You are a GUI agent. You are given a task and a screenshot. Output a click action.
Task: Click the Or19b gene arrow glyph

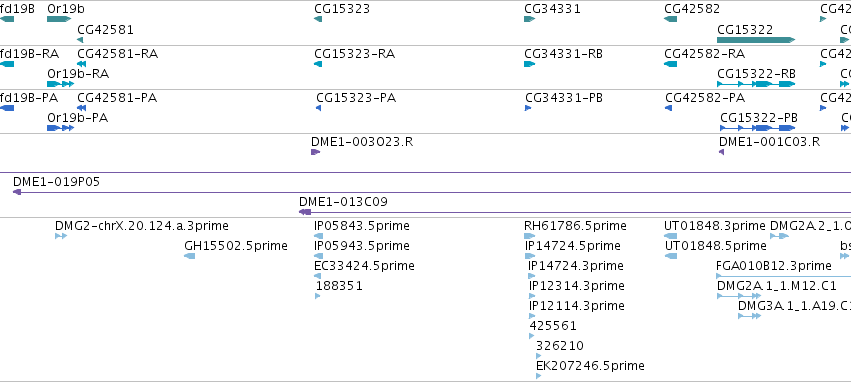click(x=59, y=19)
